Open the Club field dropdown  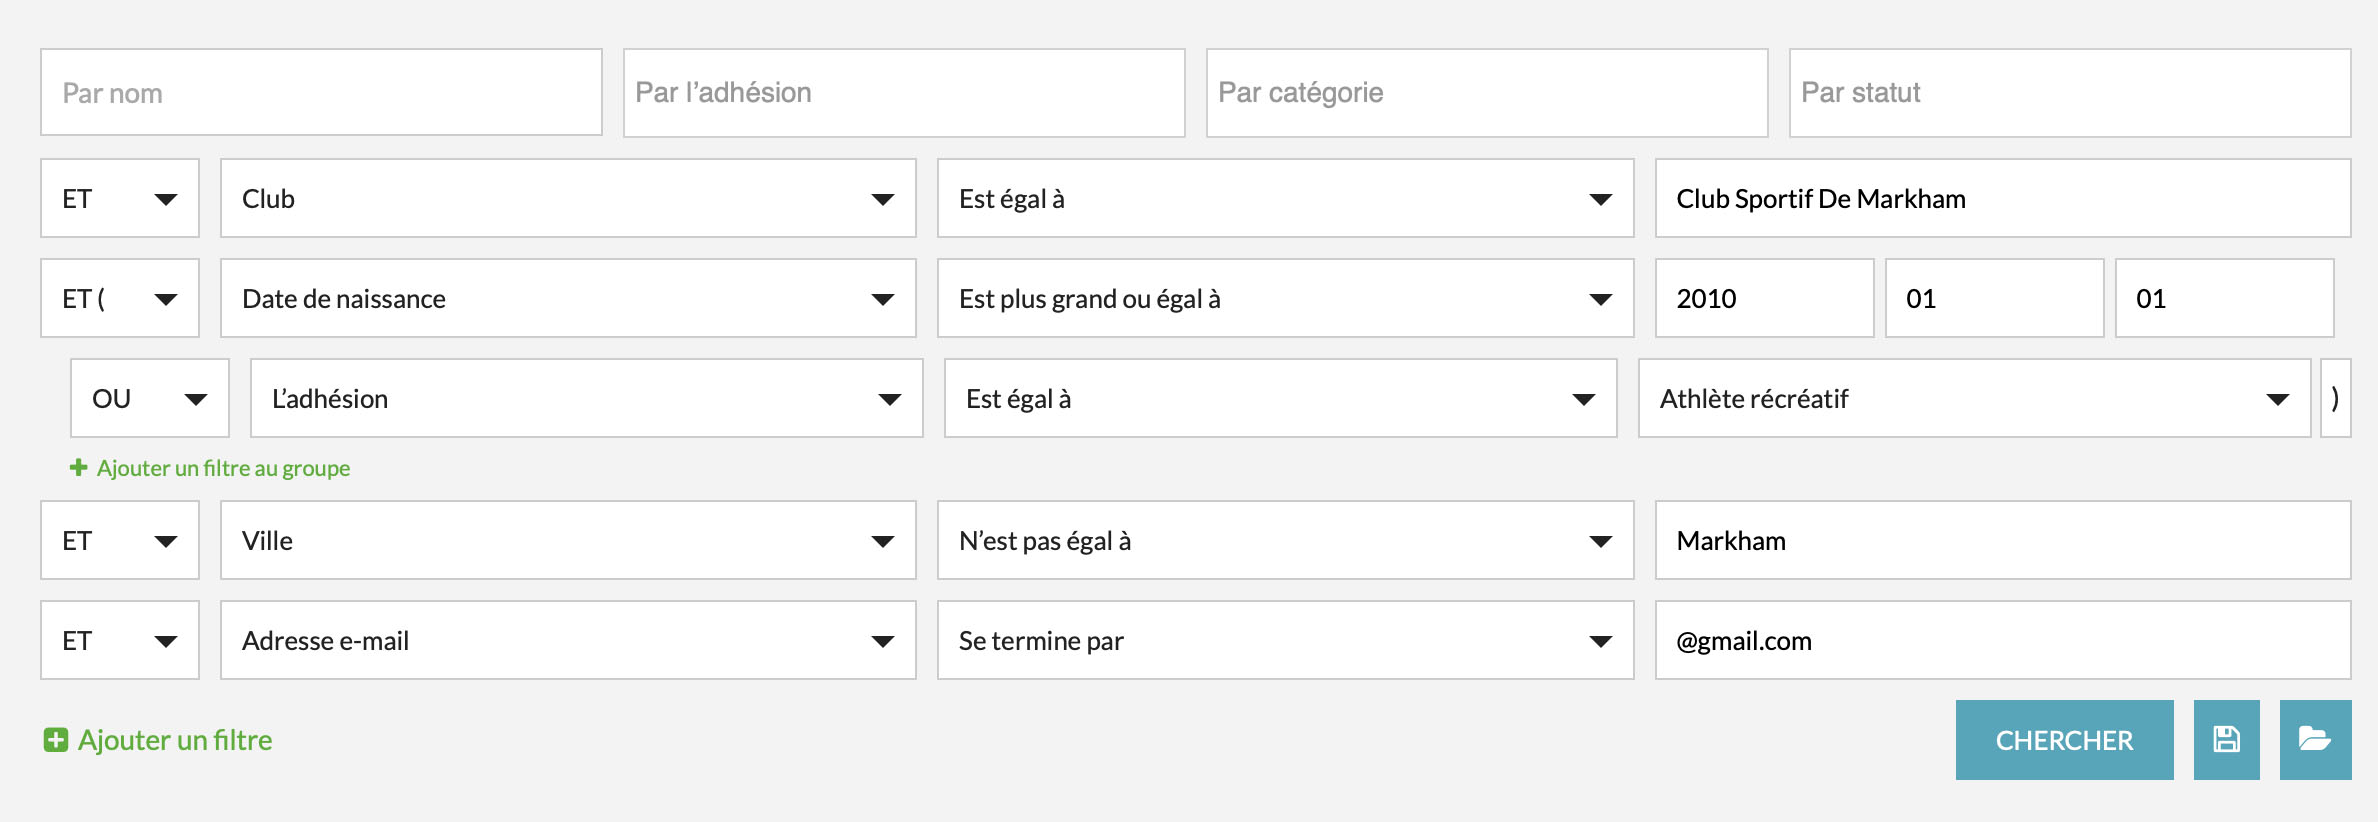[567, 199]
